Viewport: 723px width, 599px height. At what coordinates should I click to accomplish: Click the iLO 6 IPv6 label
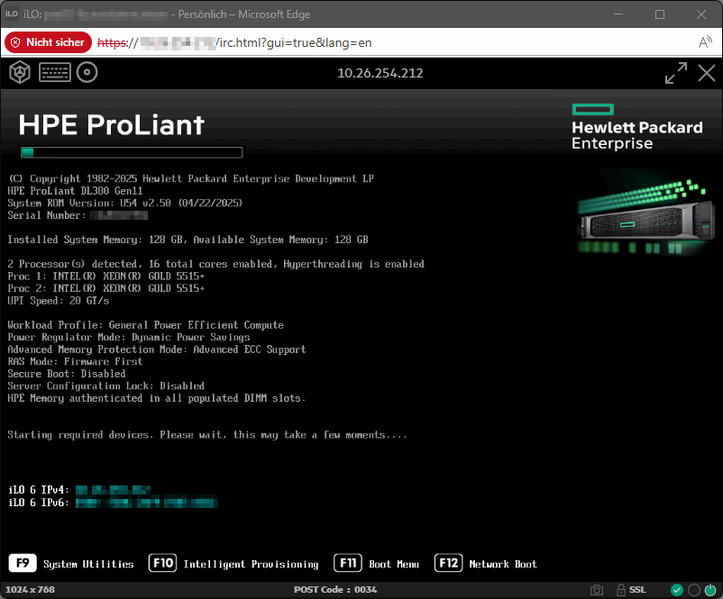[39, 502]
